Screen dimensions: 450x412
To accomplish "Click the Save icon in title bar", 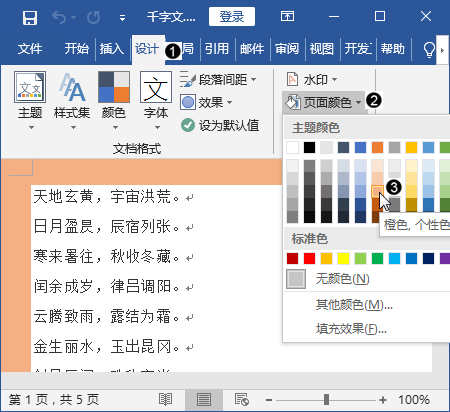I will tap(30, 17).
